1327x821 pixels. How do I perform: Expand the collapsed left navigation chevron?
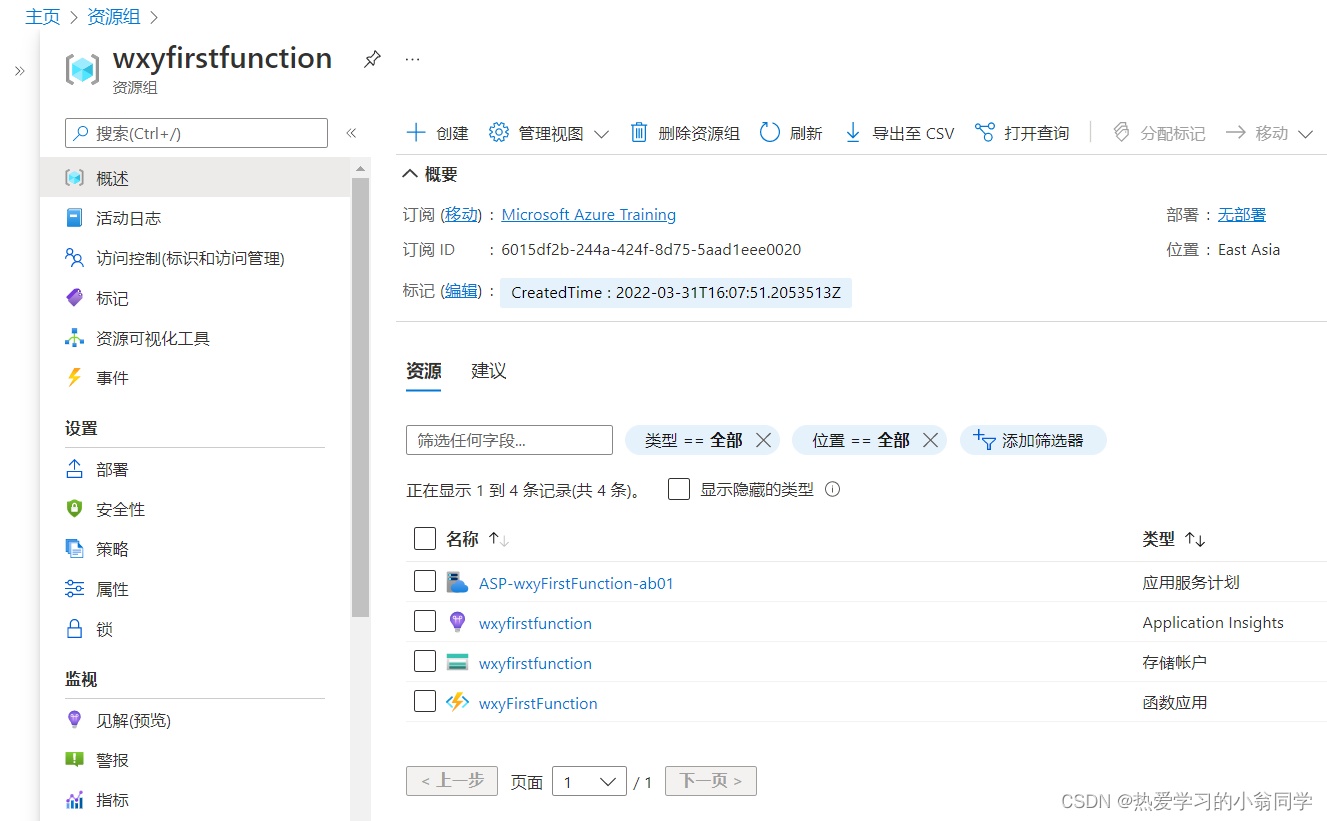click(19, 71)
